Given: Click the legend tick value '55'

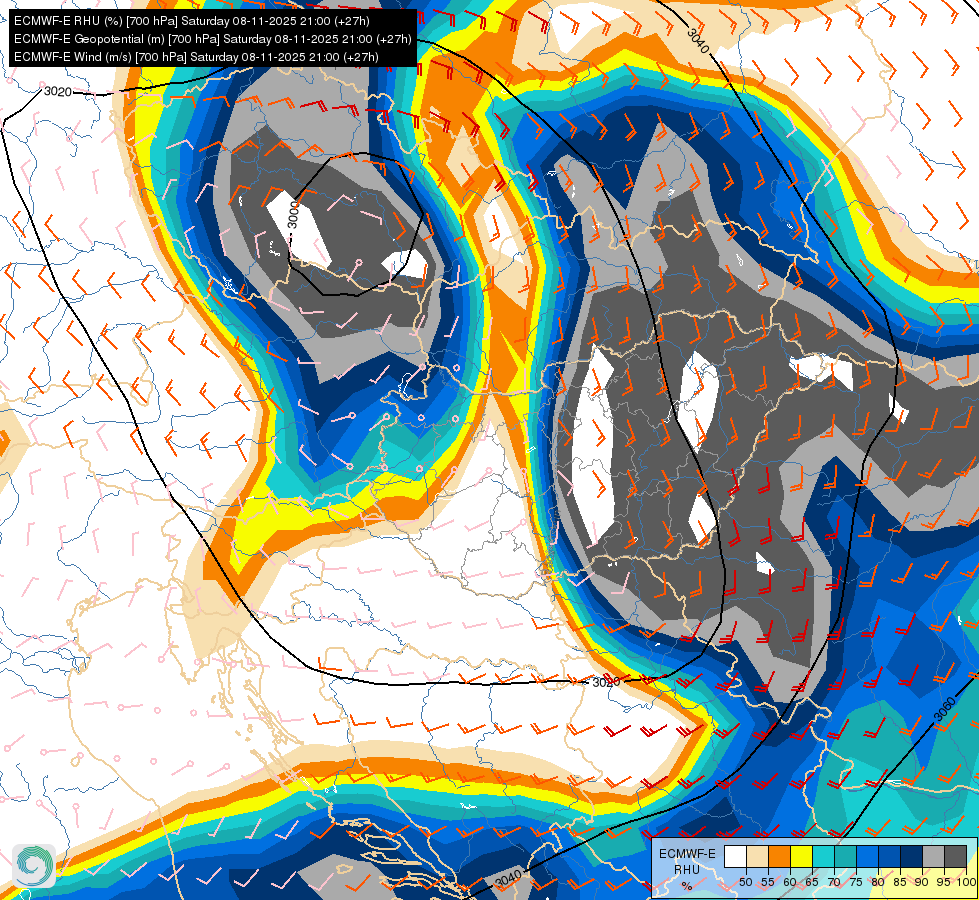Looking at the screenshot, I should (768, 882).
